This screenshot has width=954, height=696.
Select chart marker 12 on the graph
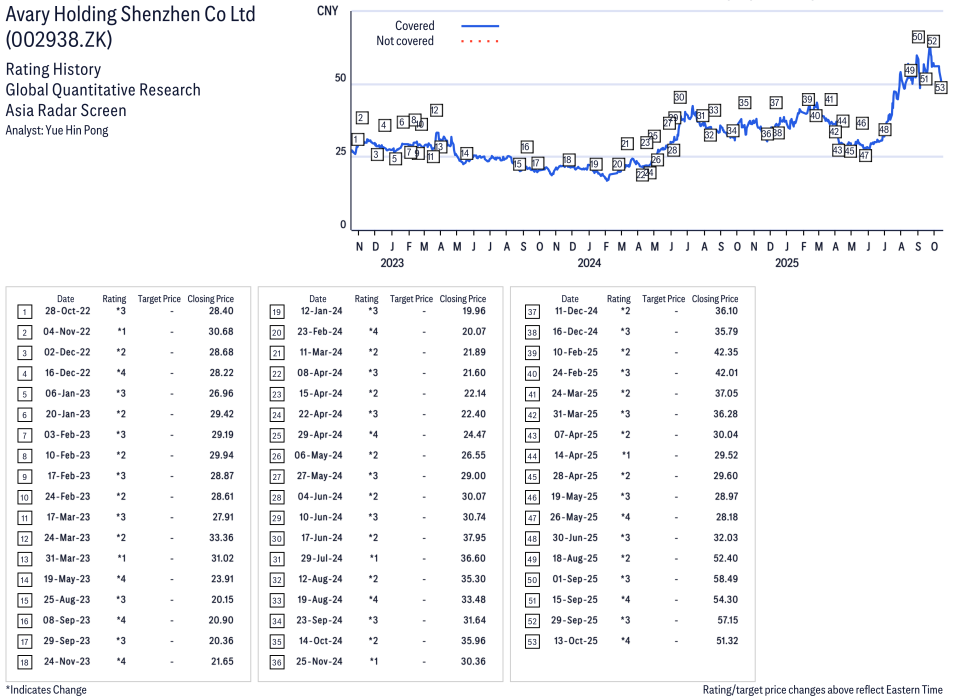click(435, 110)
